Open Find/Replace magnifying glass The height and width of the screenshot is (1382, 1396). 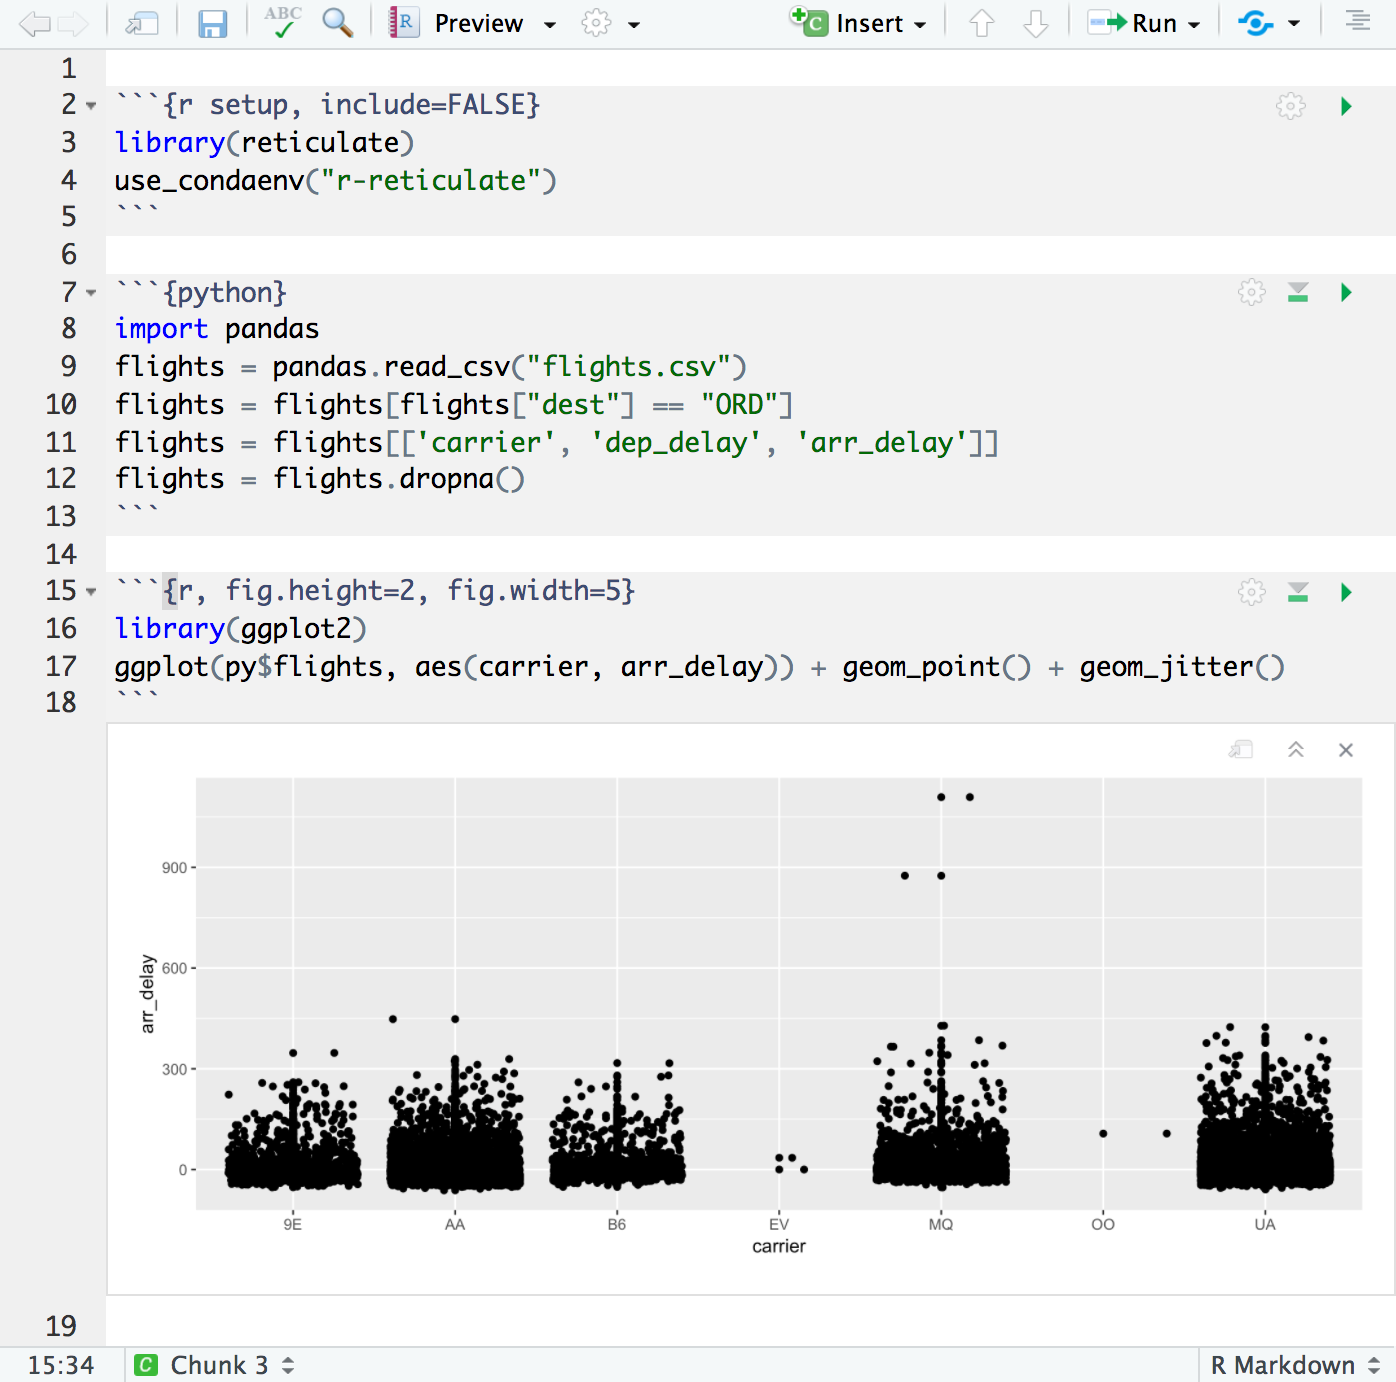pos(338,22)
